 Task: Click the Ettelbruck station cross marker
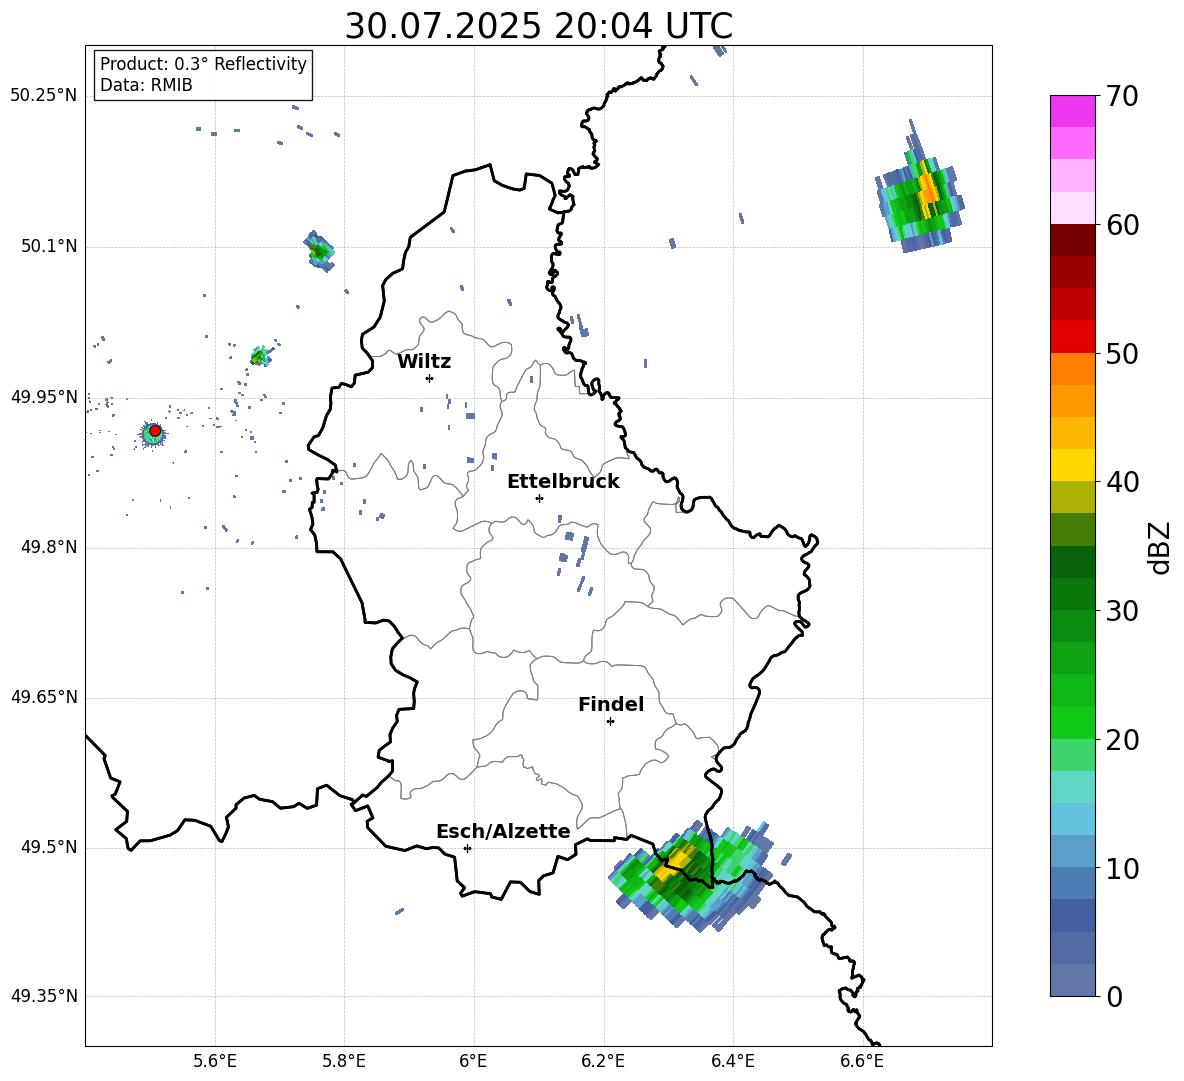pos(539,498)
